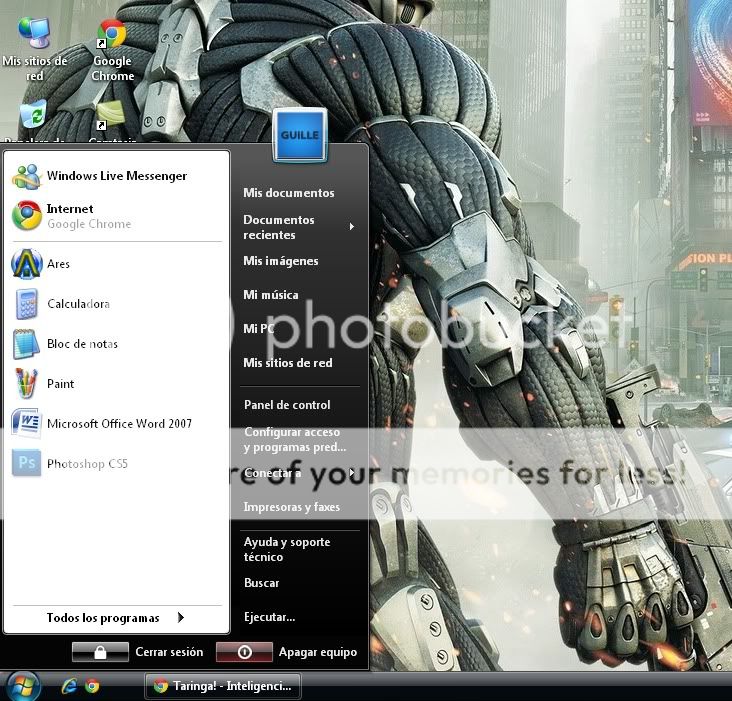Switch to Taringa! Chrome taskbar window

click(223, 687)
